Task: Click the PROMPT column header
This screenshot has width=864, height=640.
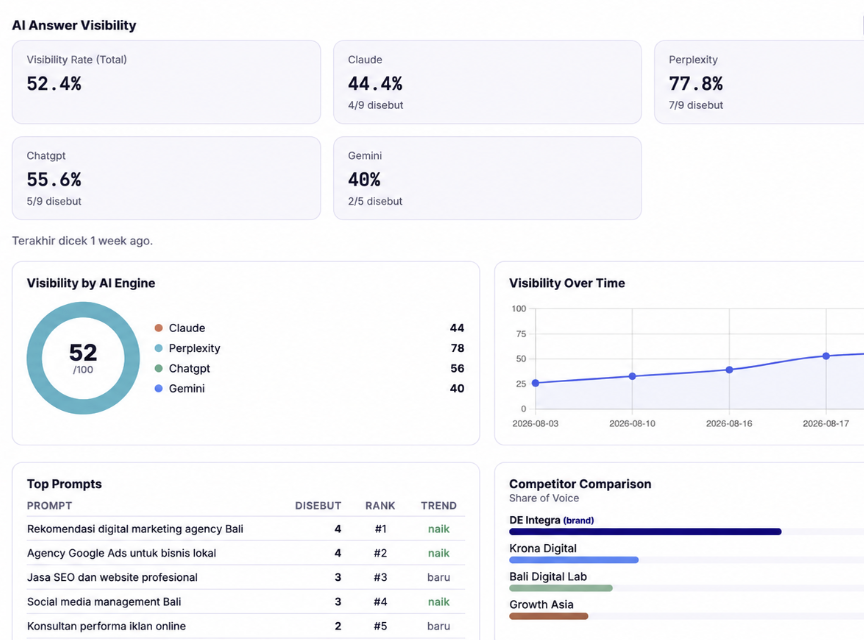Action: coord(50,505)
